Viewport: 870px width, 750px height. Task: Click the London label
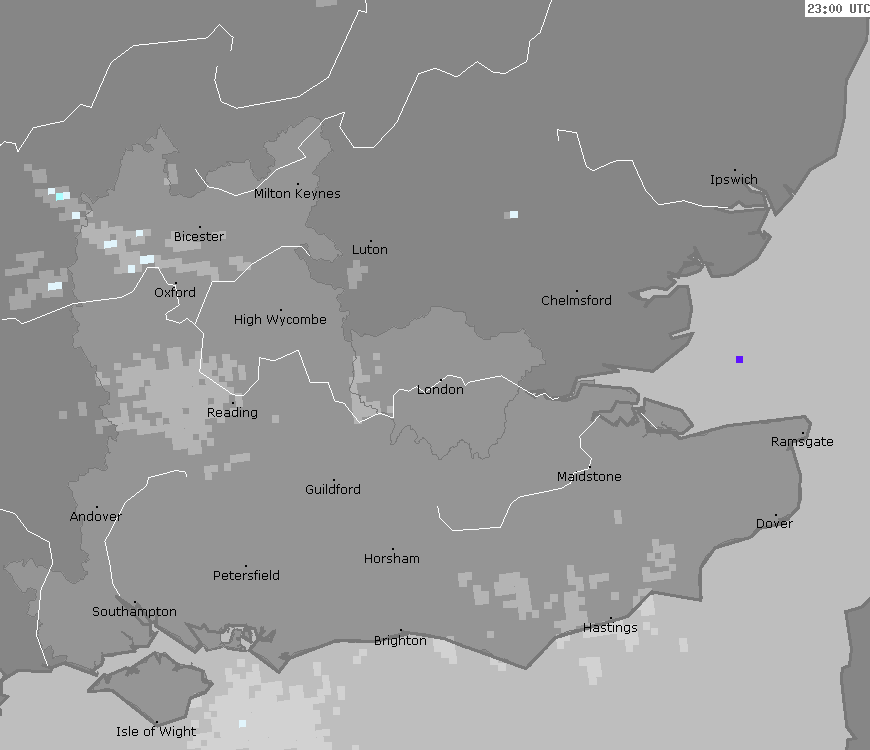point(440,389)
